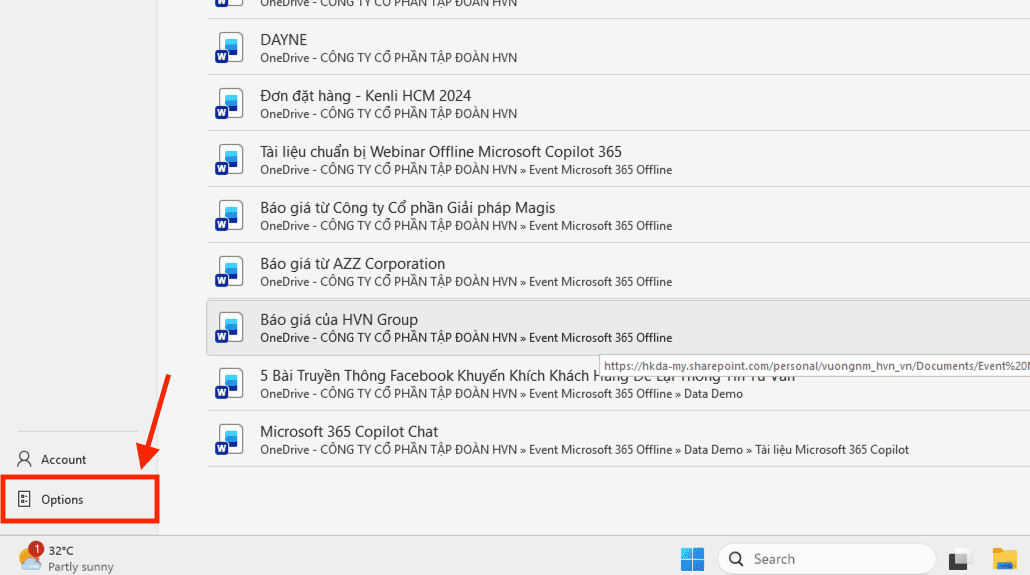The image size is (1030, 575).
Task: Open the weather widget showing 32°C
Action: [65, 559]
